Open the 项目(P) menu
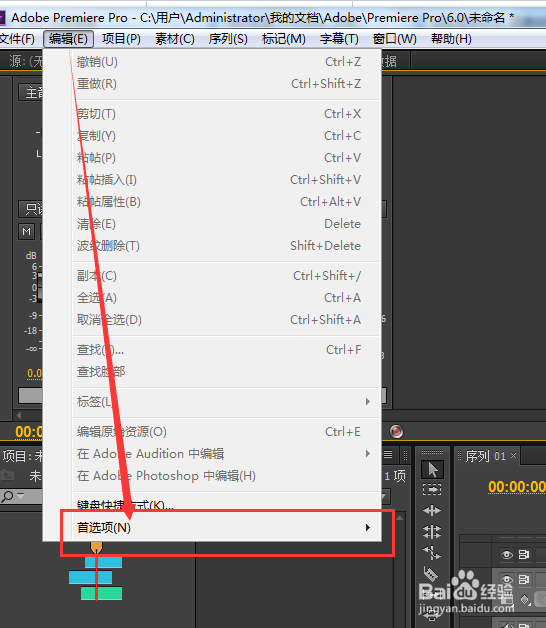The width and height of the screenshot is (546, 628). pos(121,39)
